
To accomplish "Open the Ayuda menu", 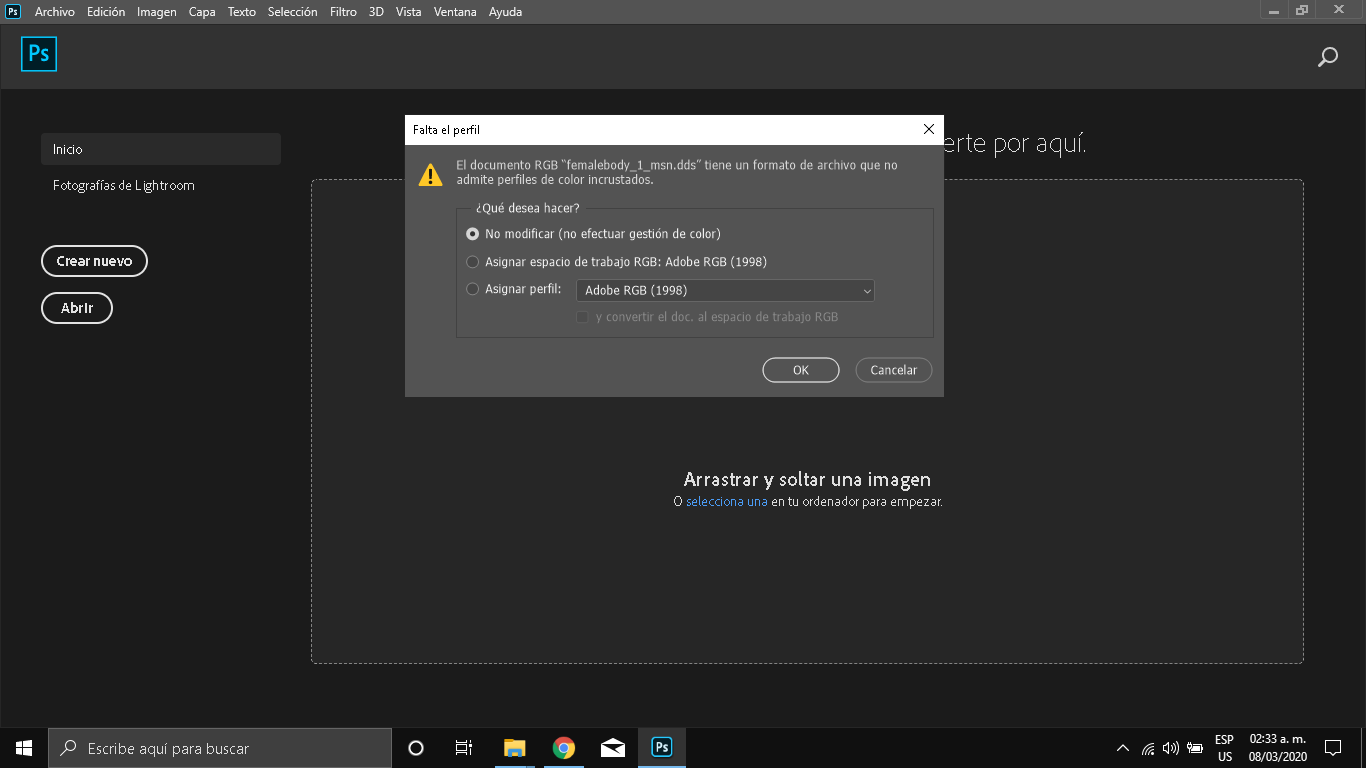I will 505,12.
